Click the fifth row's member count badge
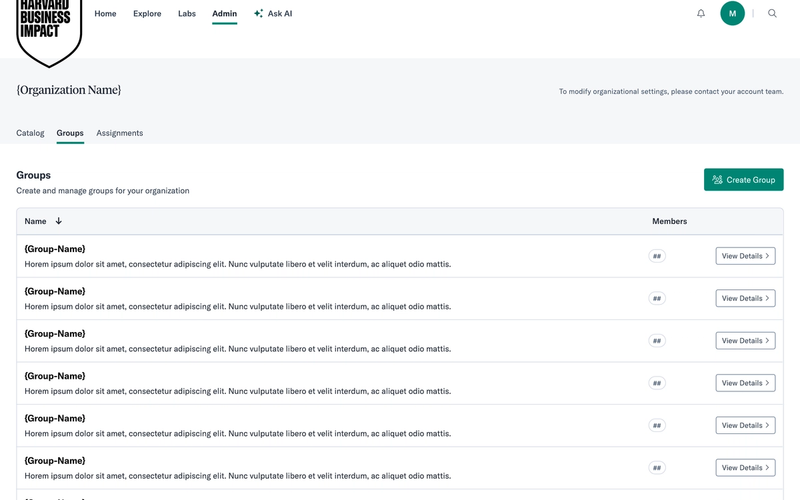This screenshot has height=500, width=800. pyautogui.click(x=657, y=426)
